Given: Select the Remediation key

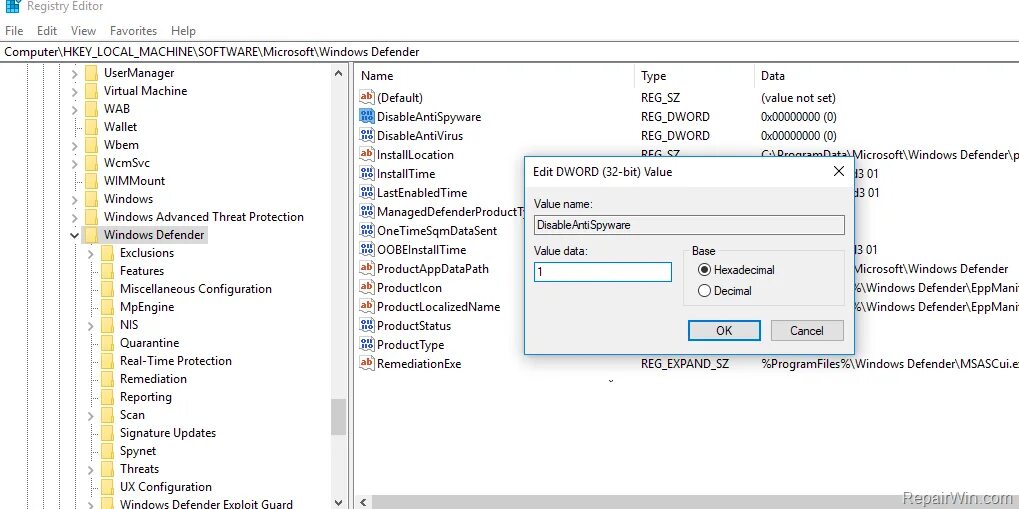Looking at the screenshot, I should click(153, 379).
